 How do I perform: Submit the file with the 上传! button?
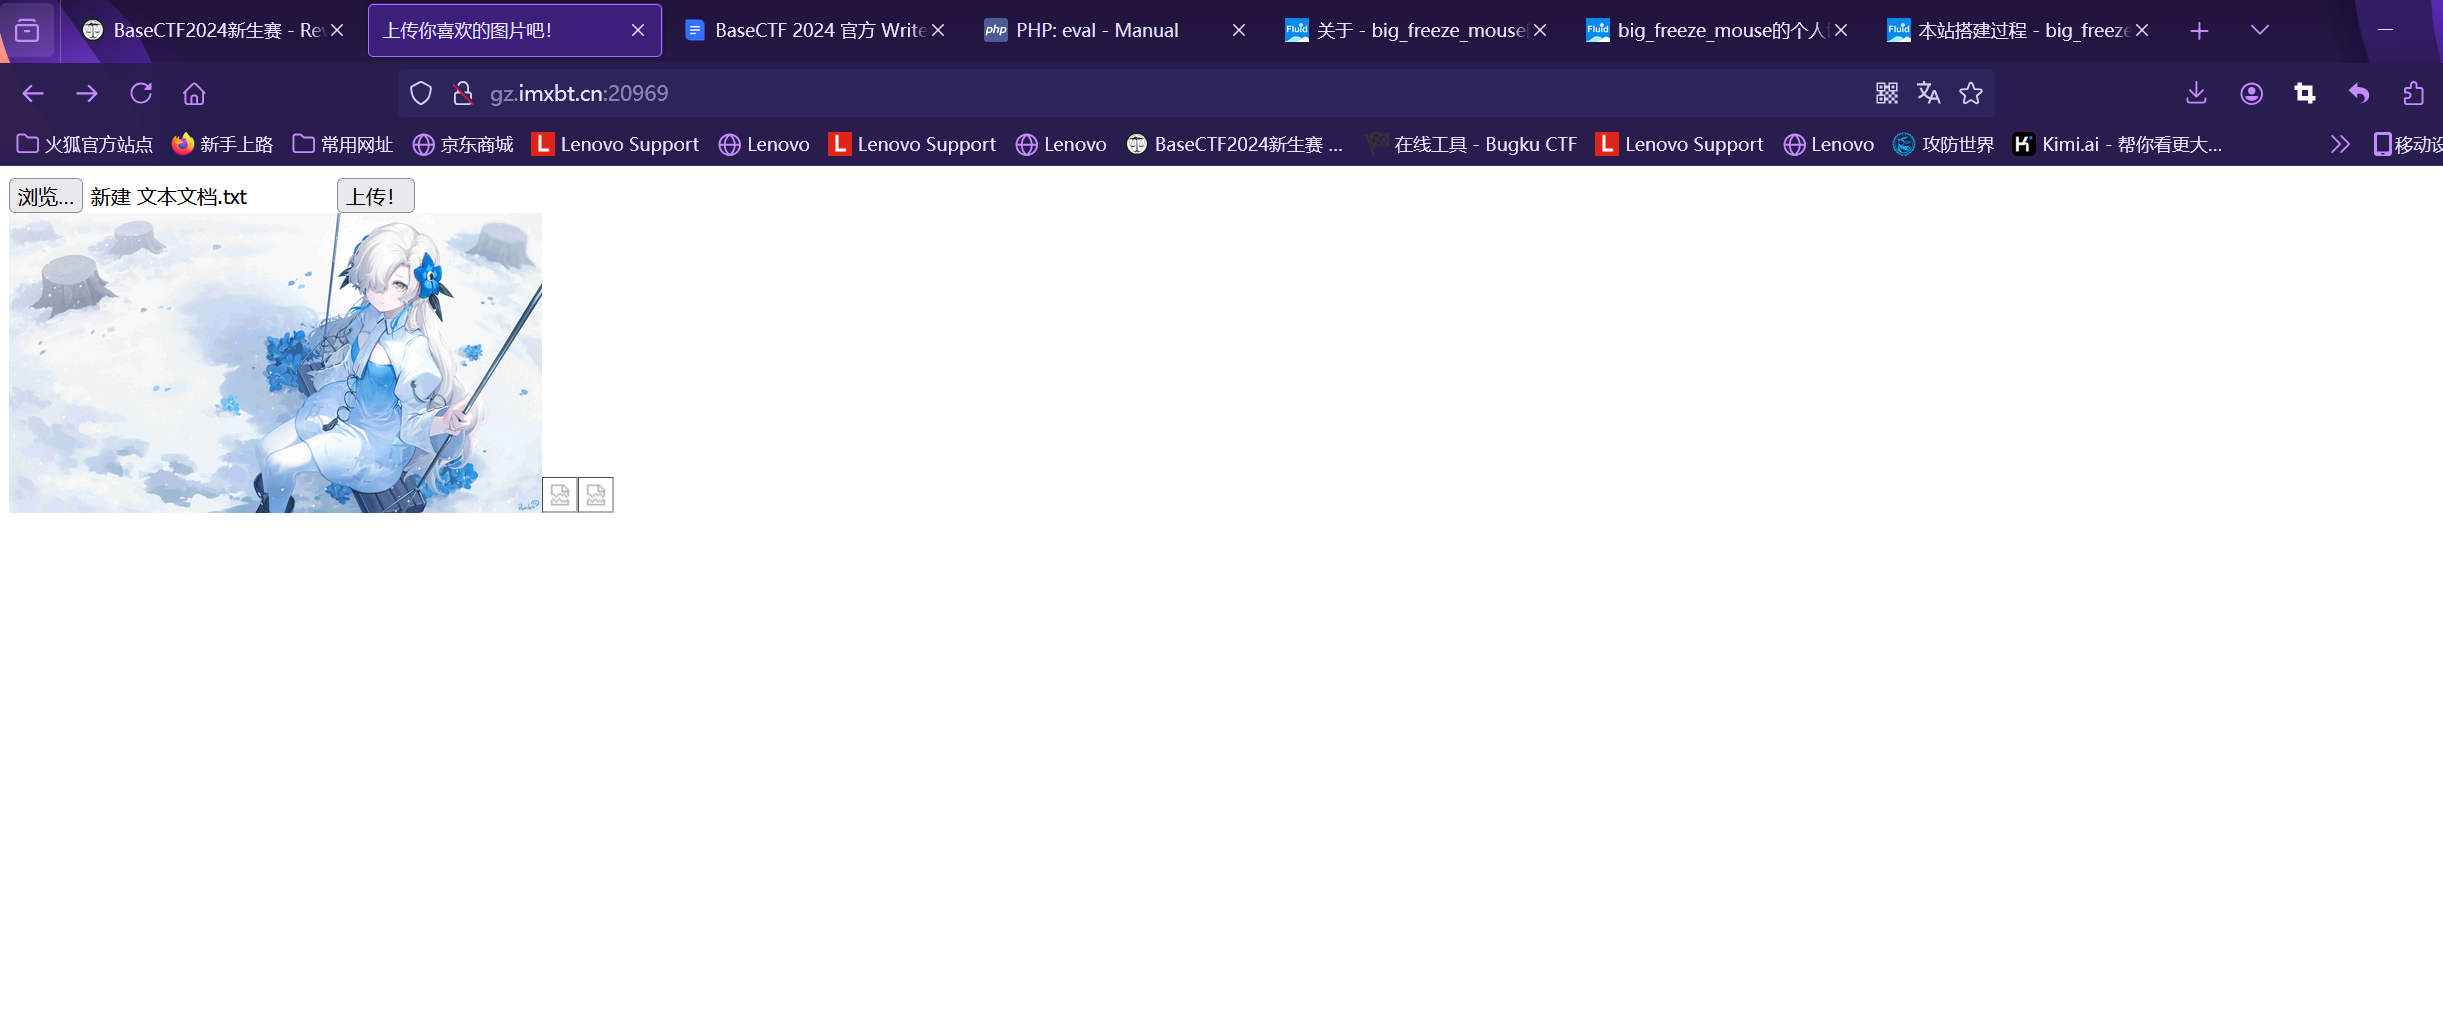tap(375, 196)
